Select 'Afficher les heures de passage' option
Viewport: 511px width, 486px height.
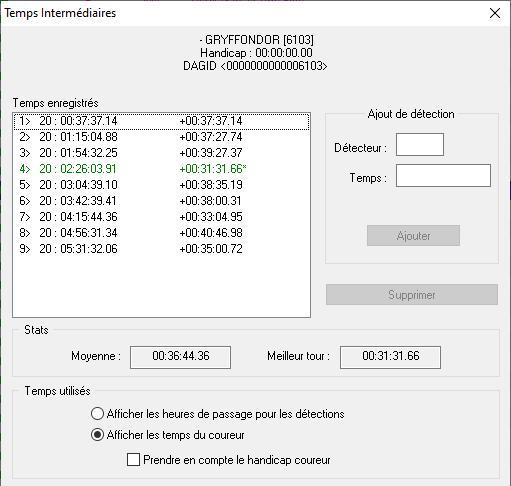(97, 414)
